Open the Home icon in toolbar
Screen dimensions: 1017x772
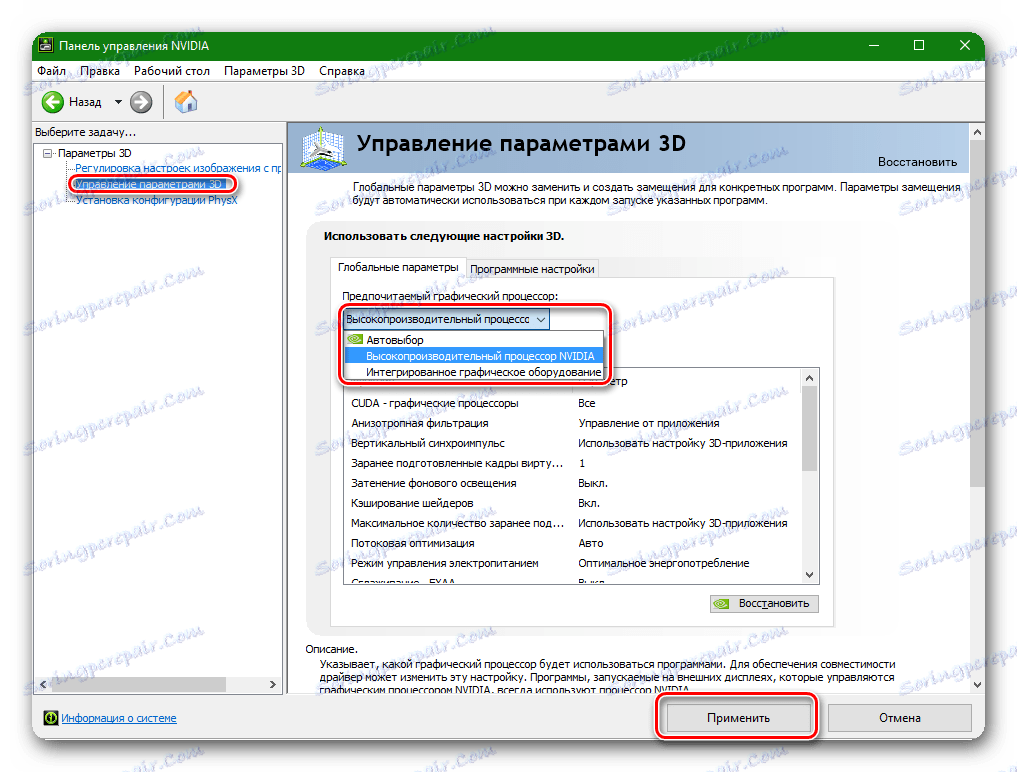pyautogui.click(x=186, y=101)
